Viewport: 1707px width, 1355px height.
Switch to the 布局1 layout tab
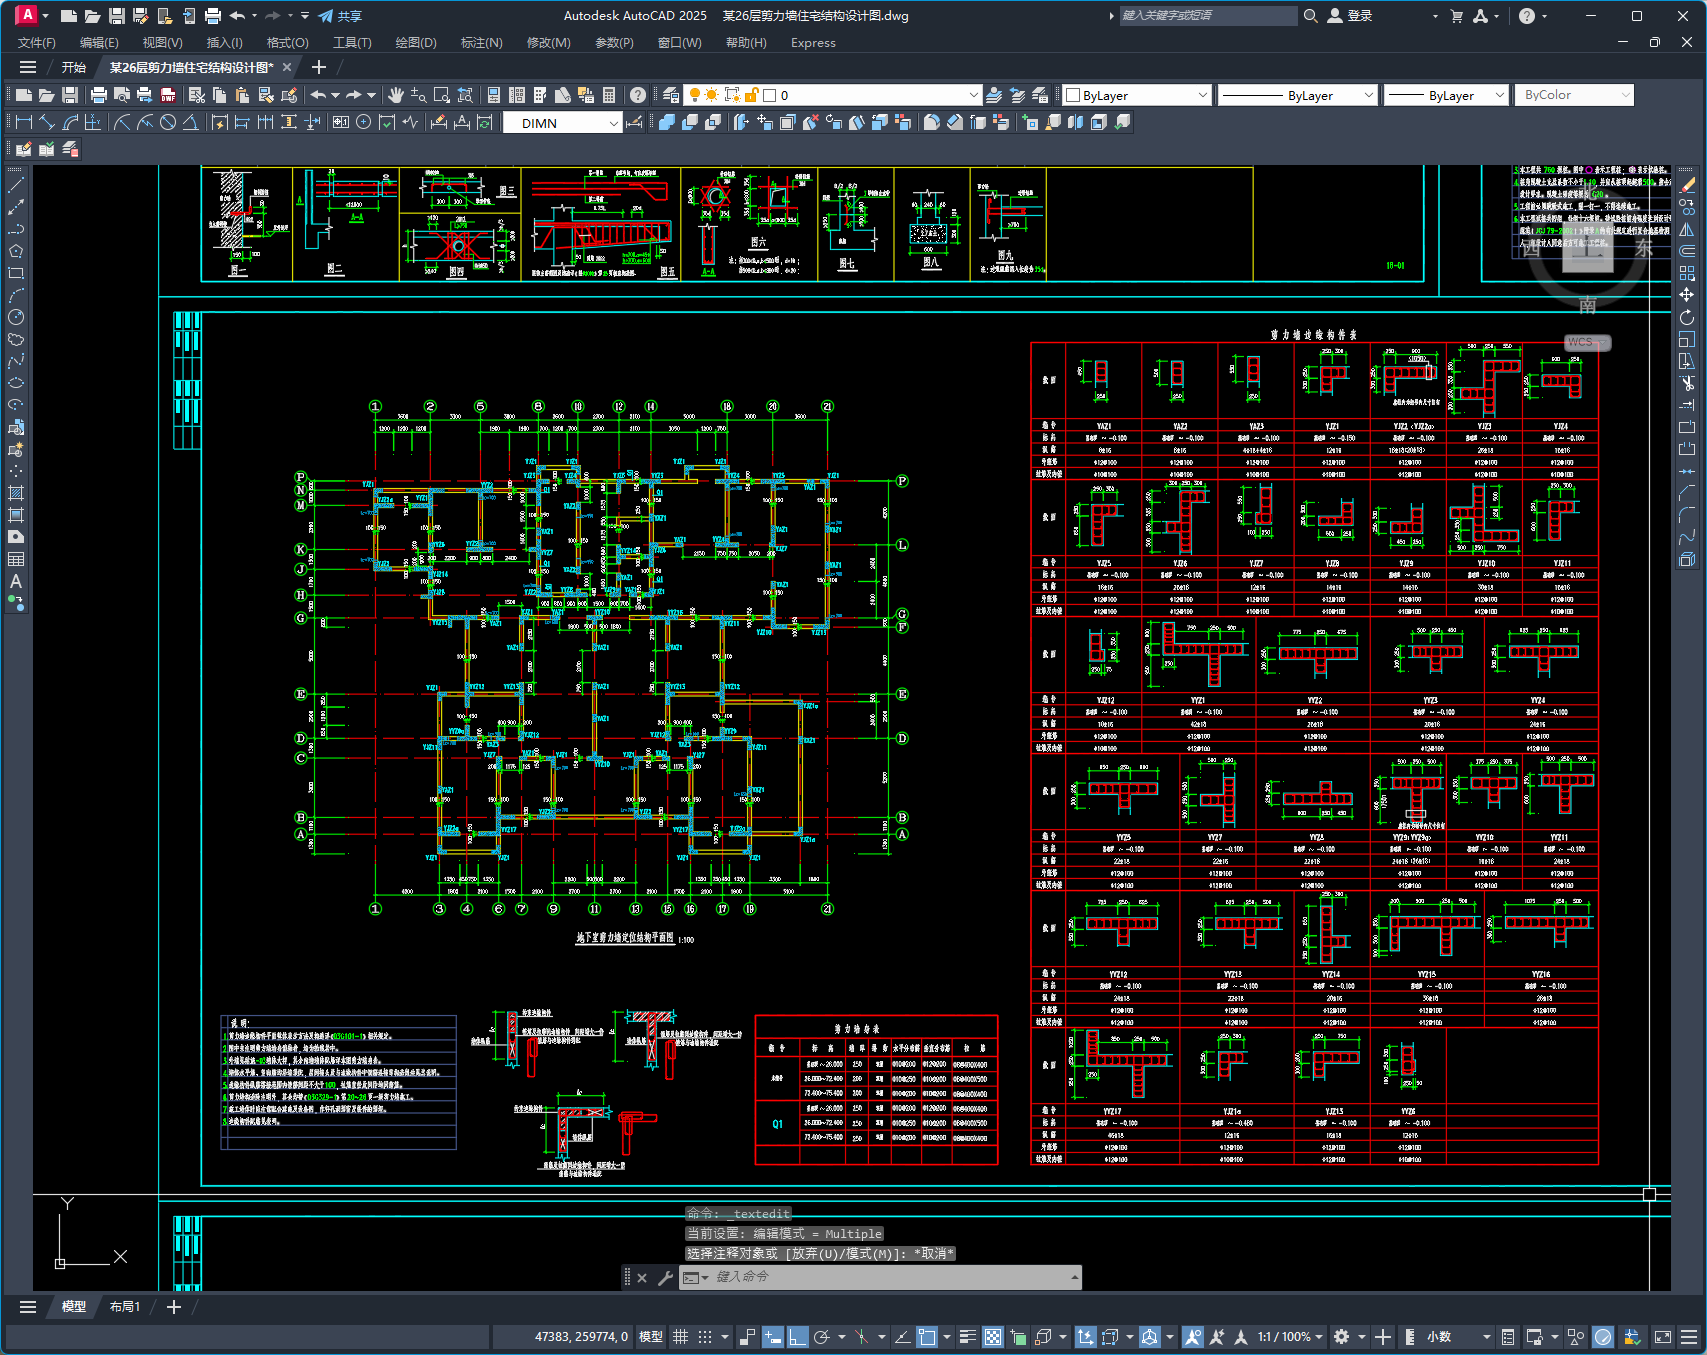coord(125,1306)
